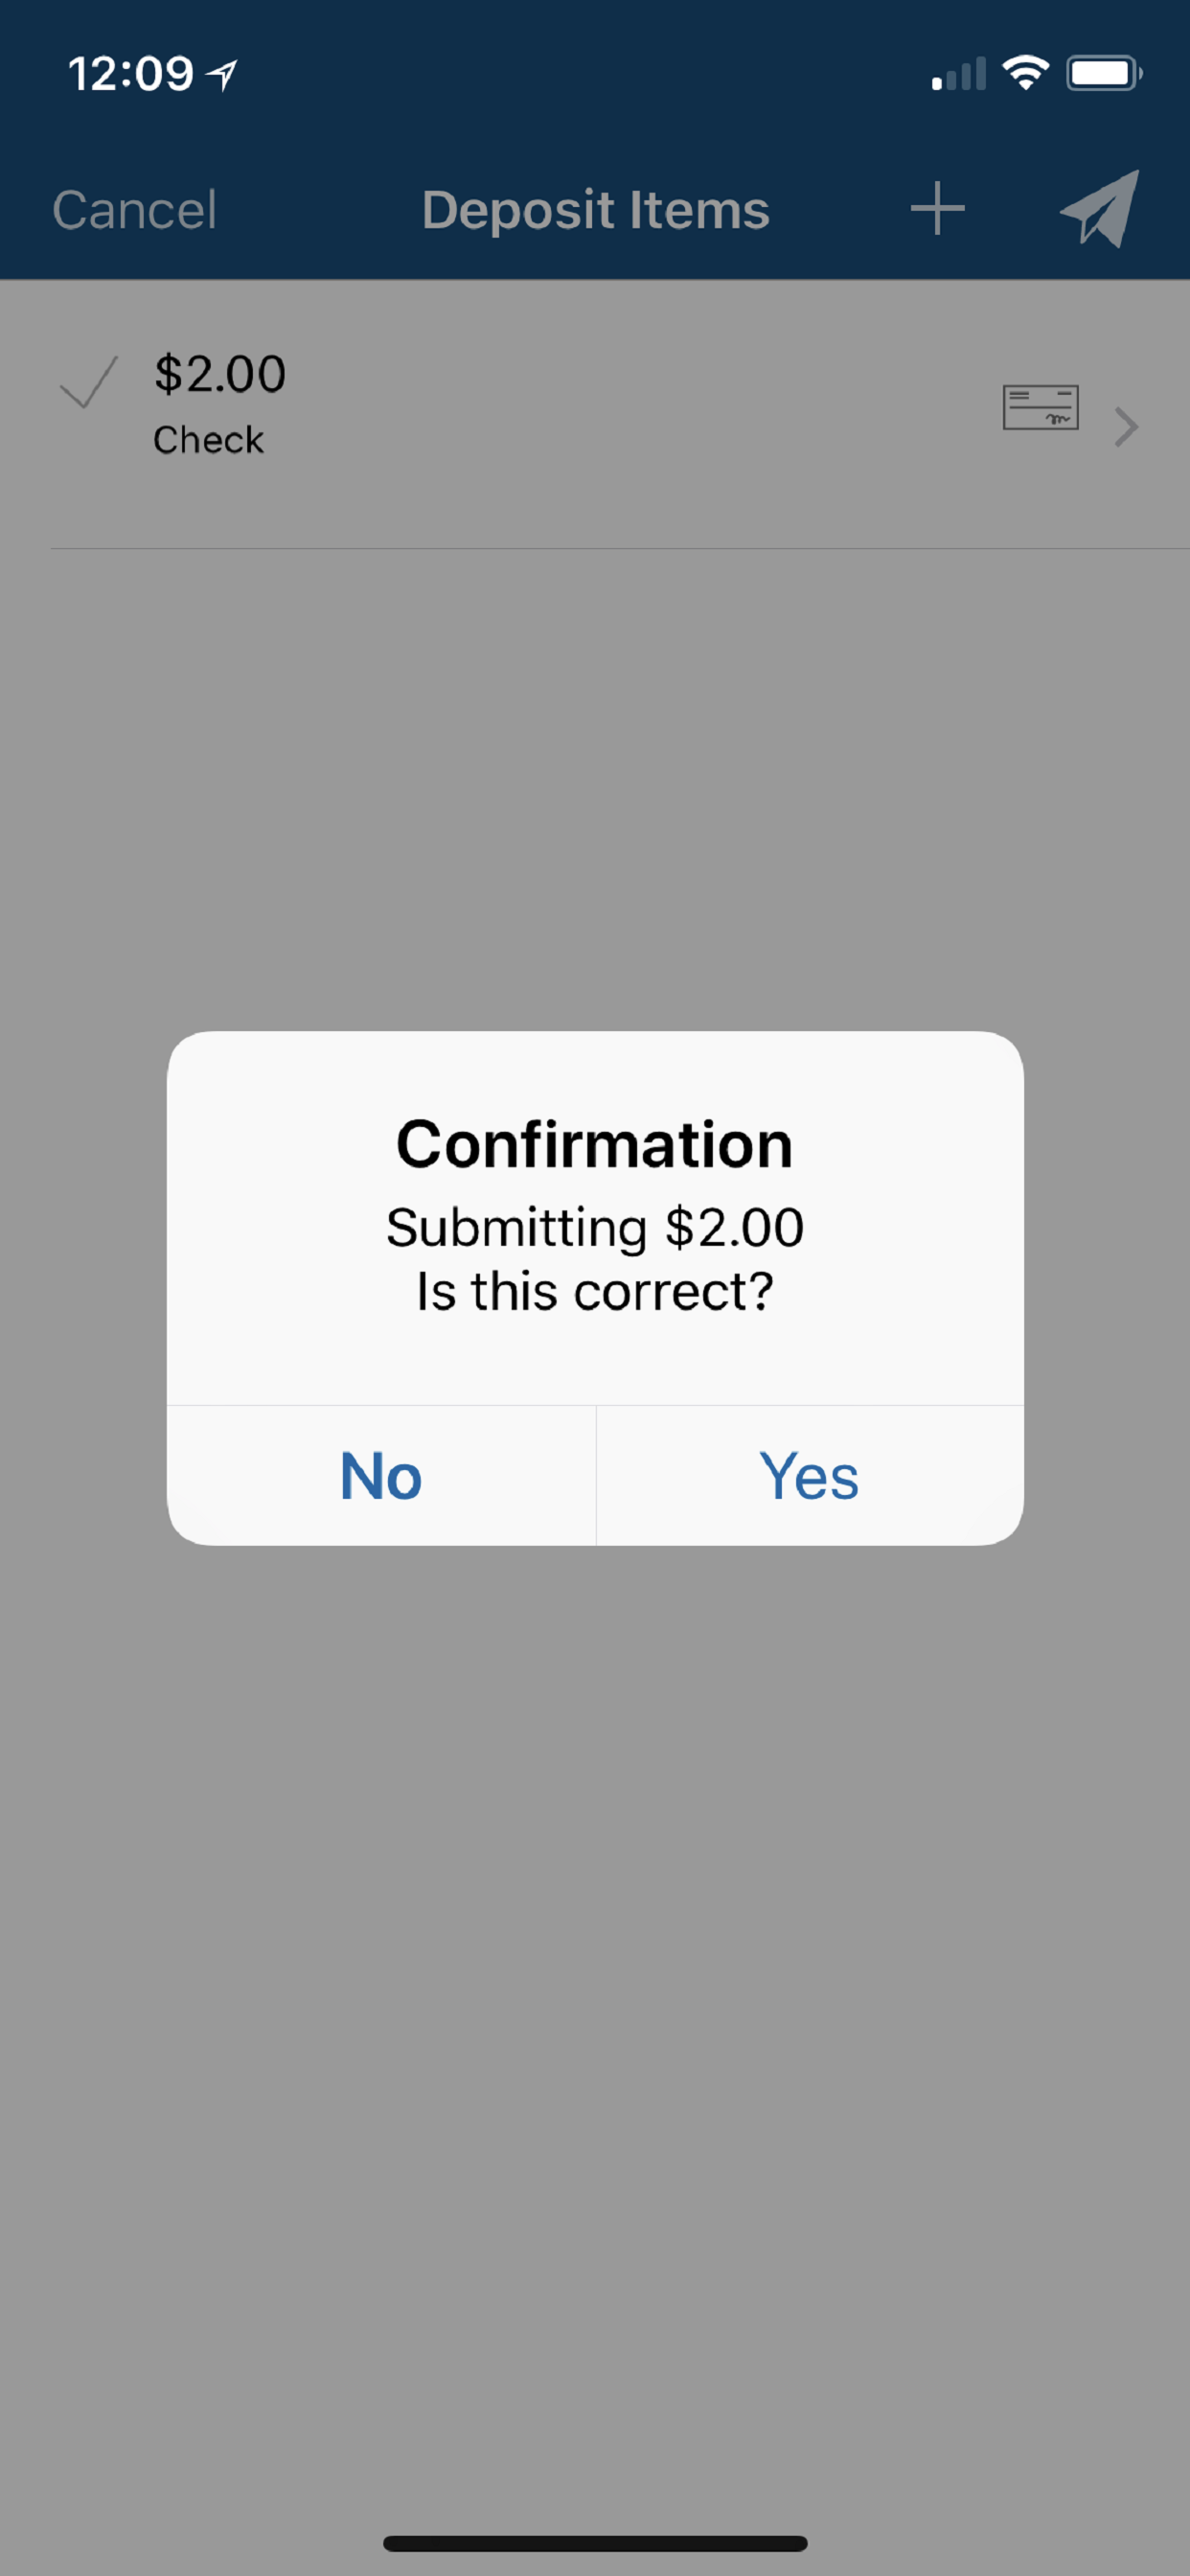Cancel the deposit in the header
This screenshot has height=2576, width=1190.
click(x=134, y=210)
